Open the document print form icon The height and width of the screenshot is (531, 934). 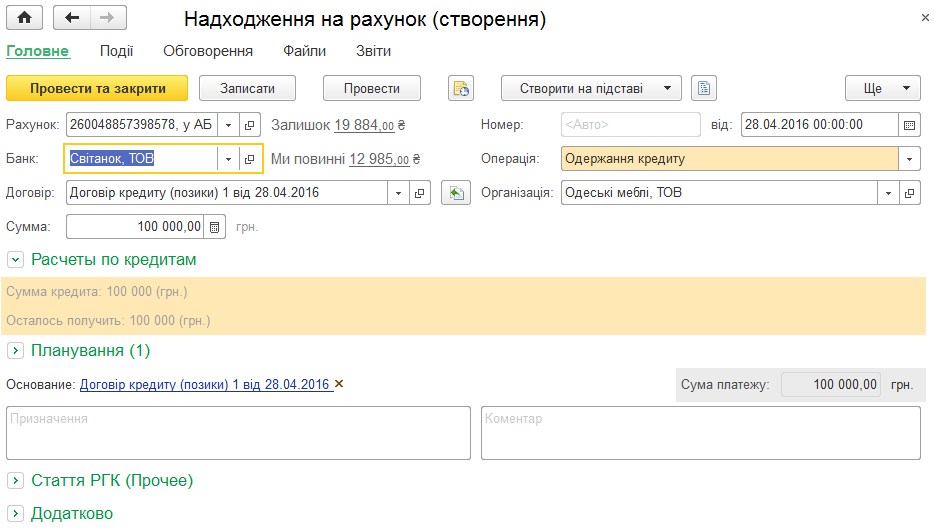tap(704, 88)
